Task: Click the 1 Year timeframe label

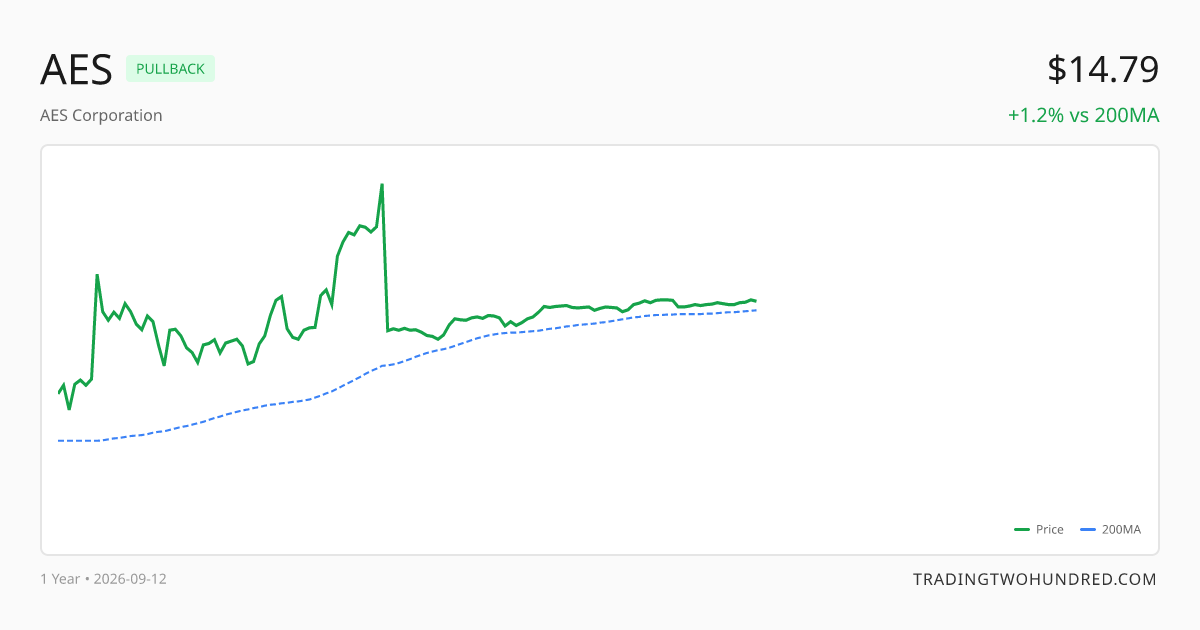Action: (60, 579)
